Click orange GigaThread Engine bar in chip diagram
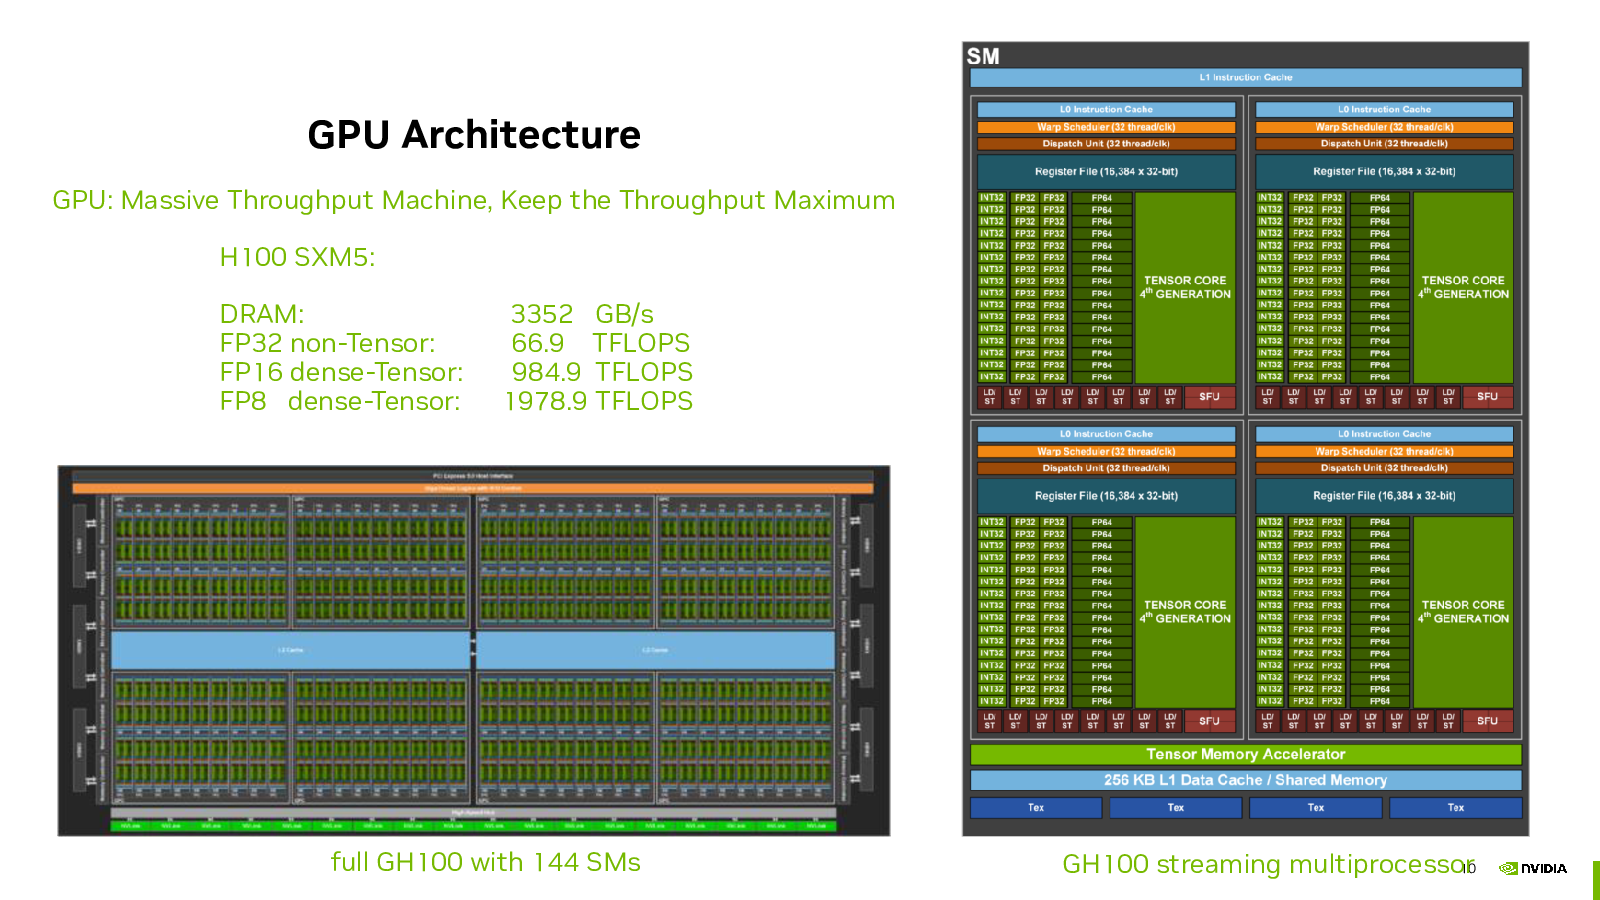The image size is (1600, 900). [473, 489]
